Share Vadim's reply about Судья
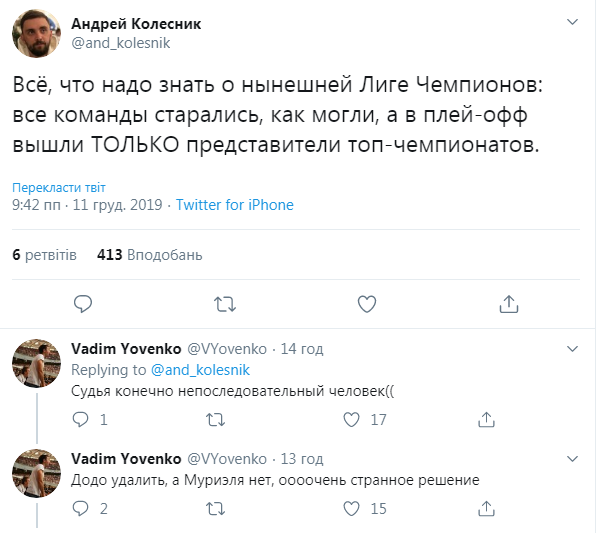The width and height of the screenshot is (598, 533). [486, 419]
